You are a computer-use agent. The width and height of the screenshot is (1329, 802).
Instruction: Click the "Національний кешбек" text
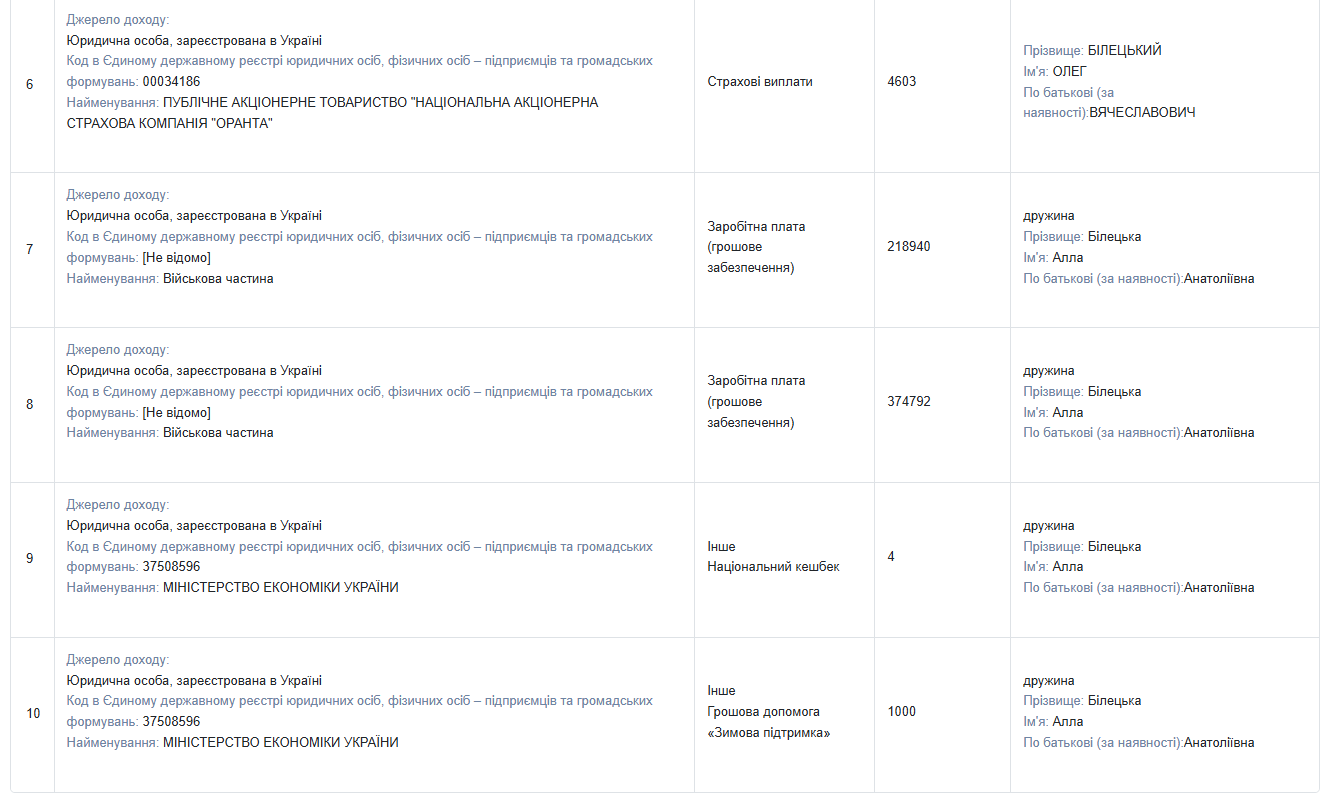coord(773,567)
